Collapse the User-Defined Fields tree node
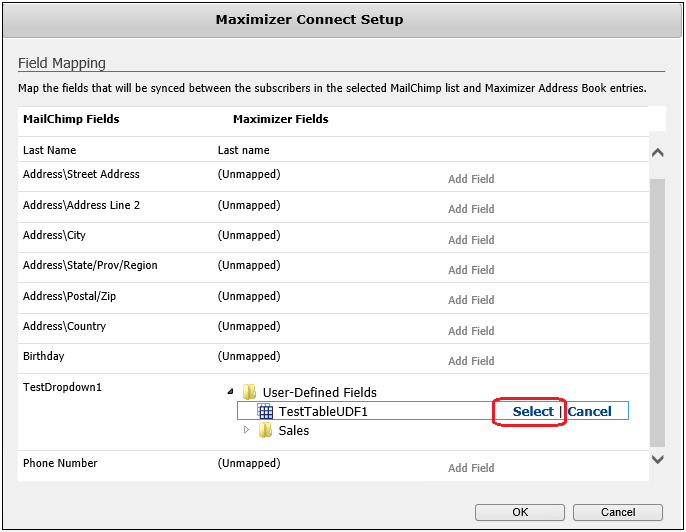This screenshot has height=532, width=686. pos(231,392)
